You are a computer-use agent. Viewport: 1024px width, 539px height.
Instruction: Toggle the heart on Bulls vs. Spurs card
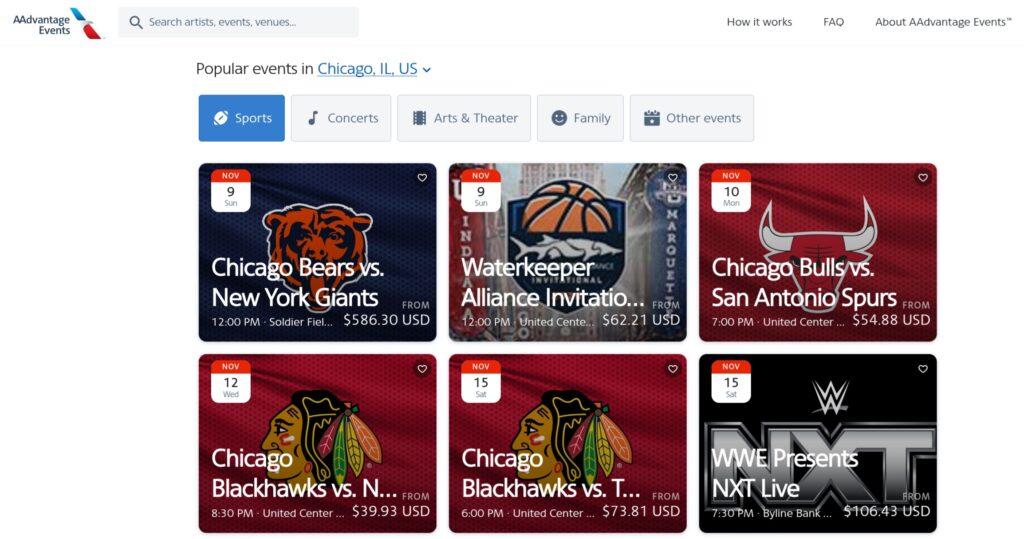923,178
